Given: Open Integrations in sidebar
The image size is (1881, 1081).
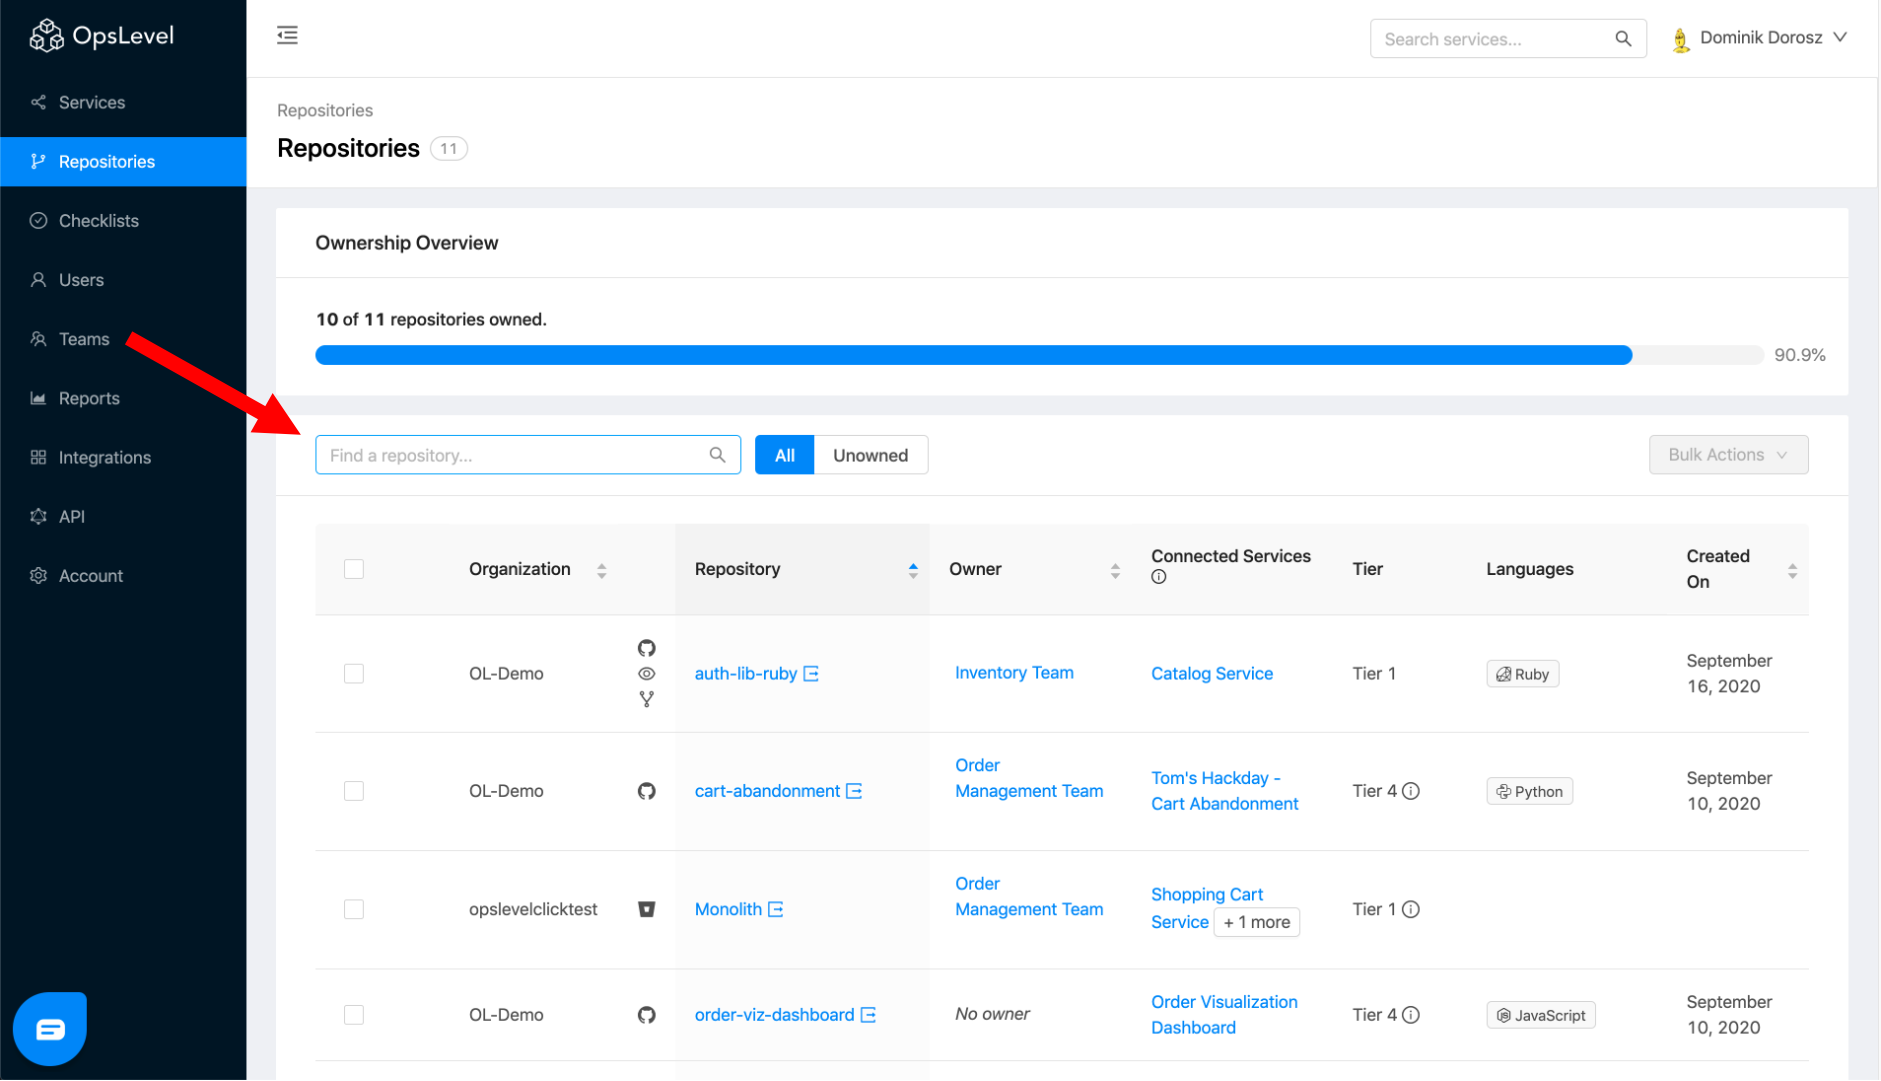Looking at the screenshot, I should (123, 457).
